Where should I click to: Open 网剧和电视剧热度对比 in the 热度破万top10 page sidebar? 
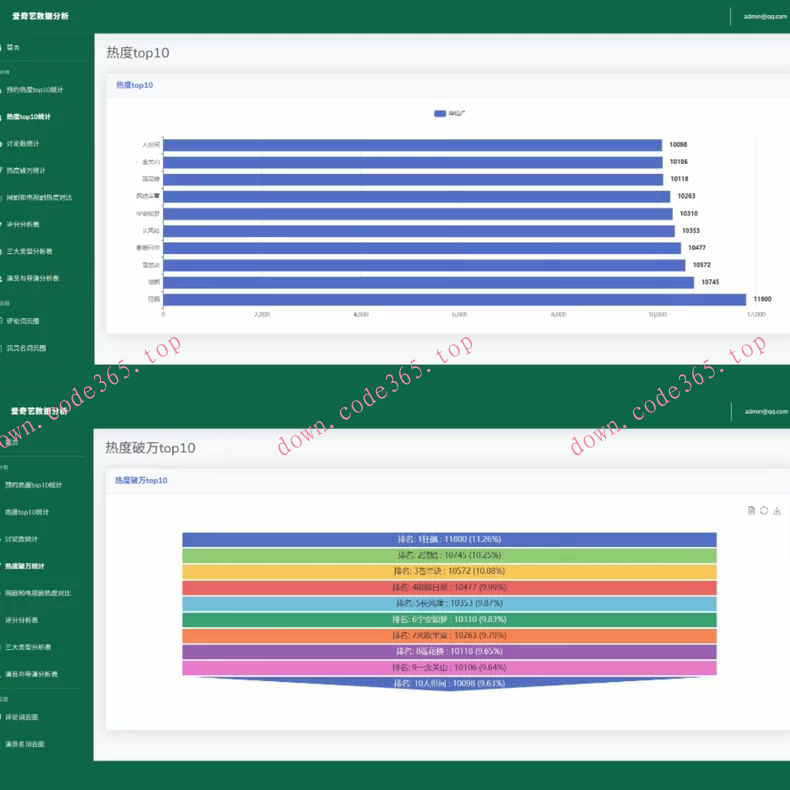pos(38,593)
